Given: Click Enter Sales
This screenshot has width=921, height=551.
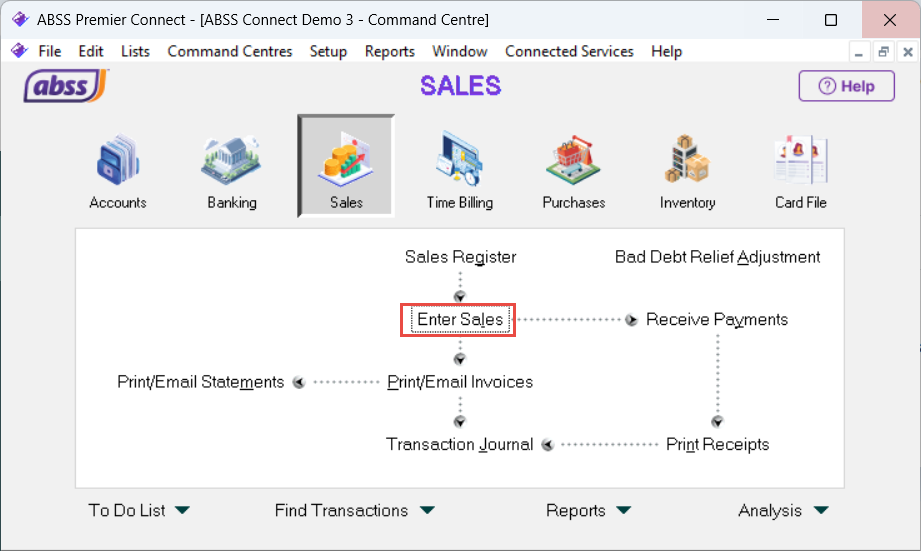Looking at the screenshot, I should pos(459,320).
